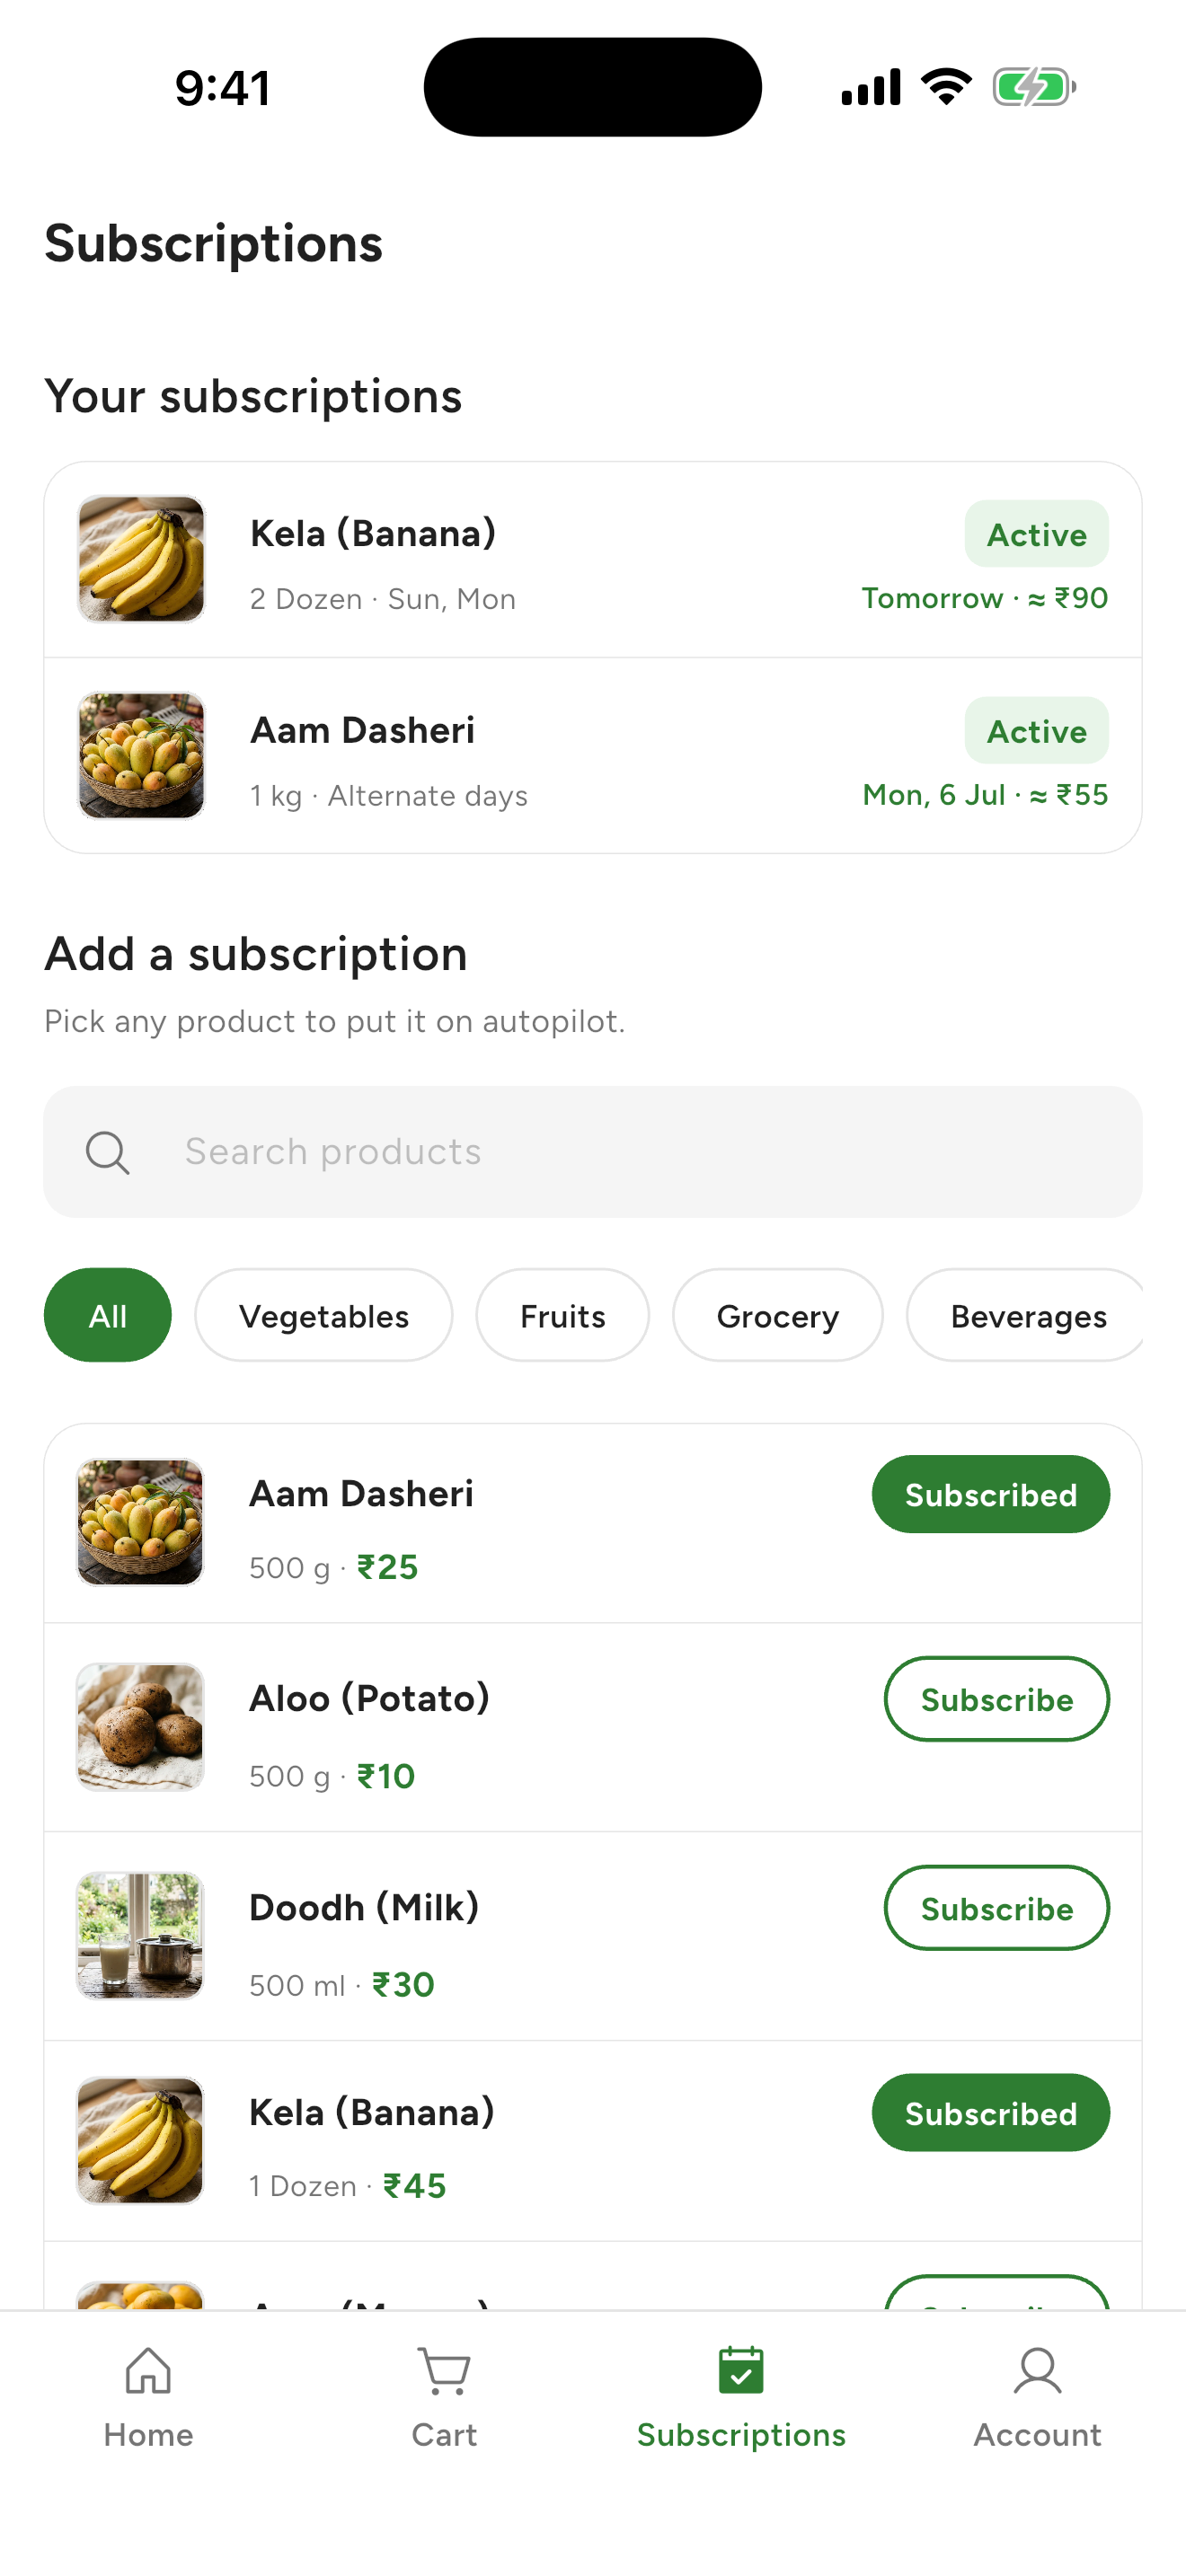Open the Cart icon
This screenshot has height=2576, width=1186.
(x=444, y=2370)
